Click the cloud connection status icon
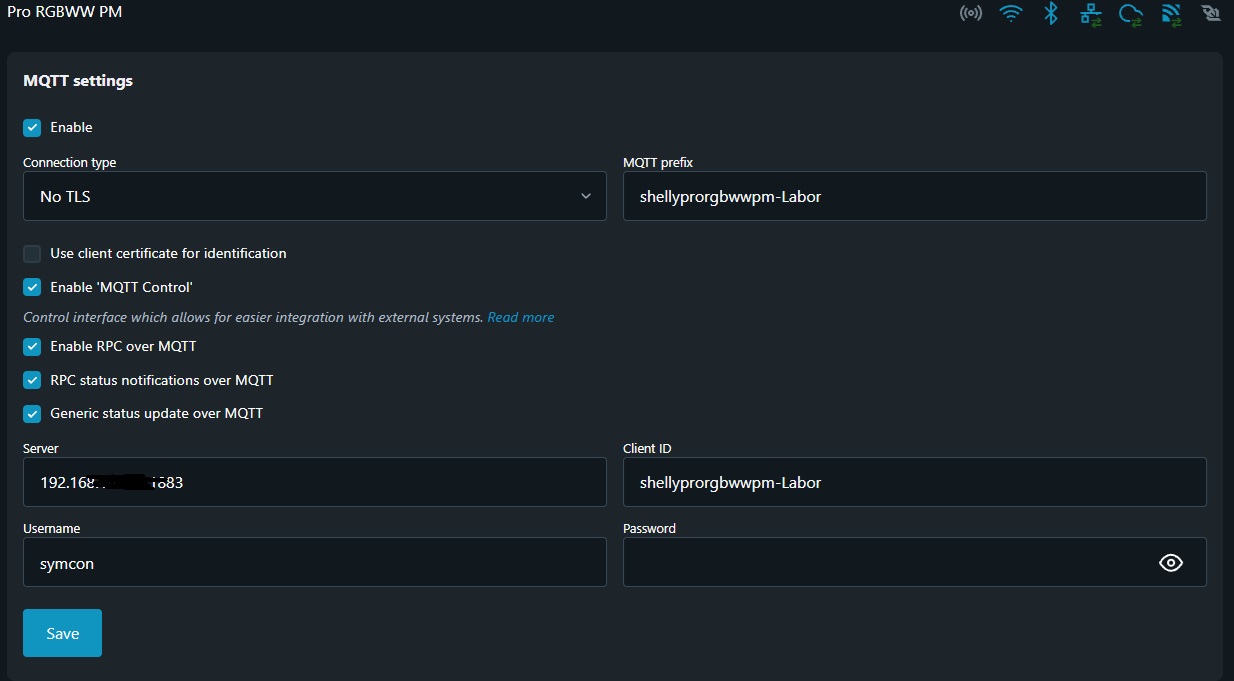 (1131, 14)
